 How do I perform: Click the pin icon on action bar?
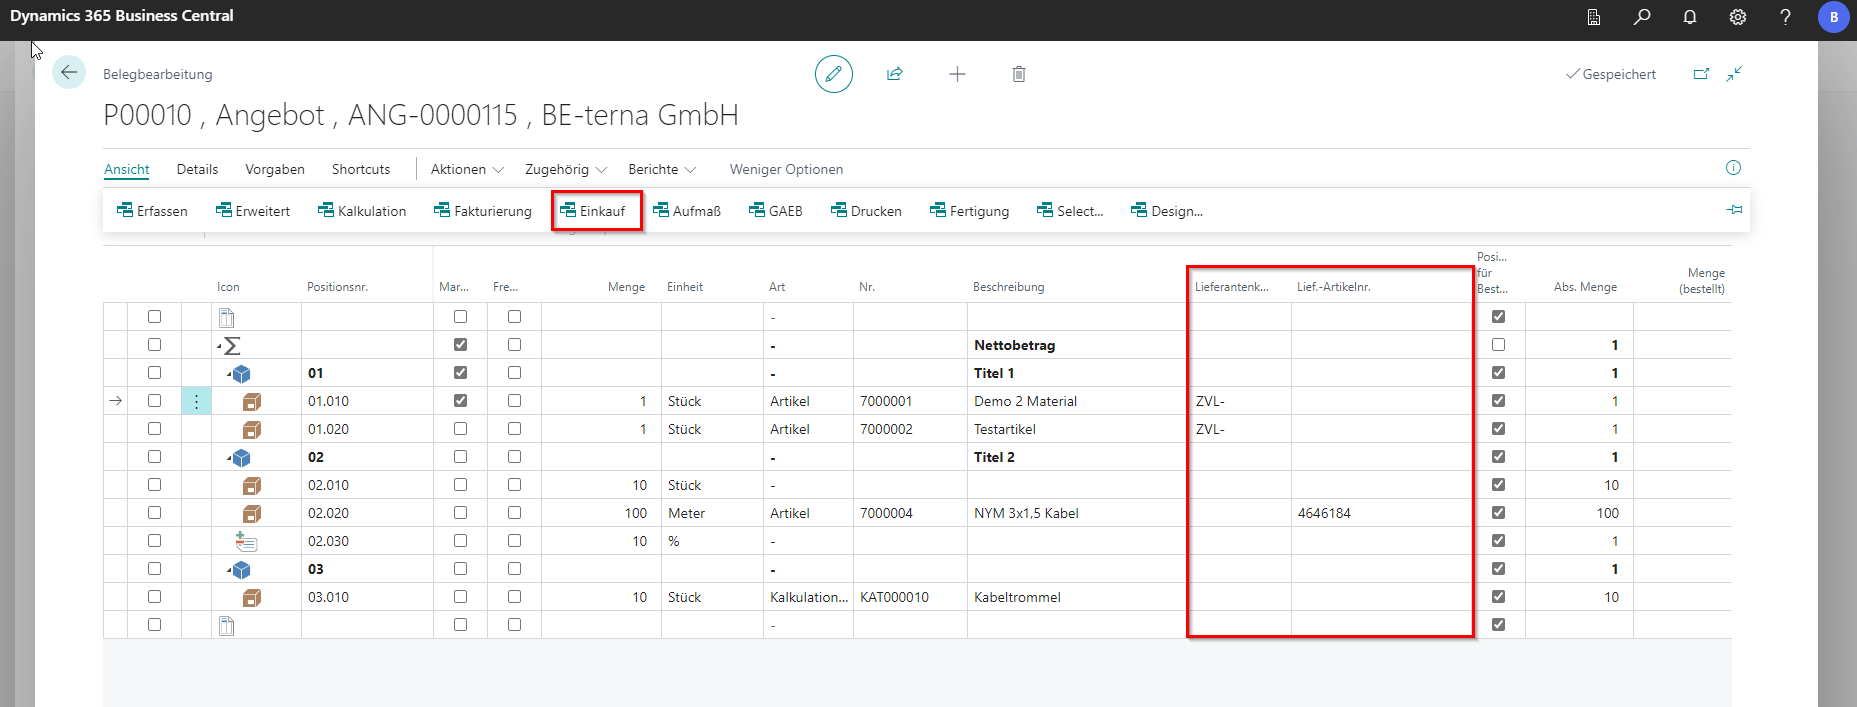[1734, 210]
